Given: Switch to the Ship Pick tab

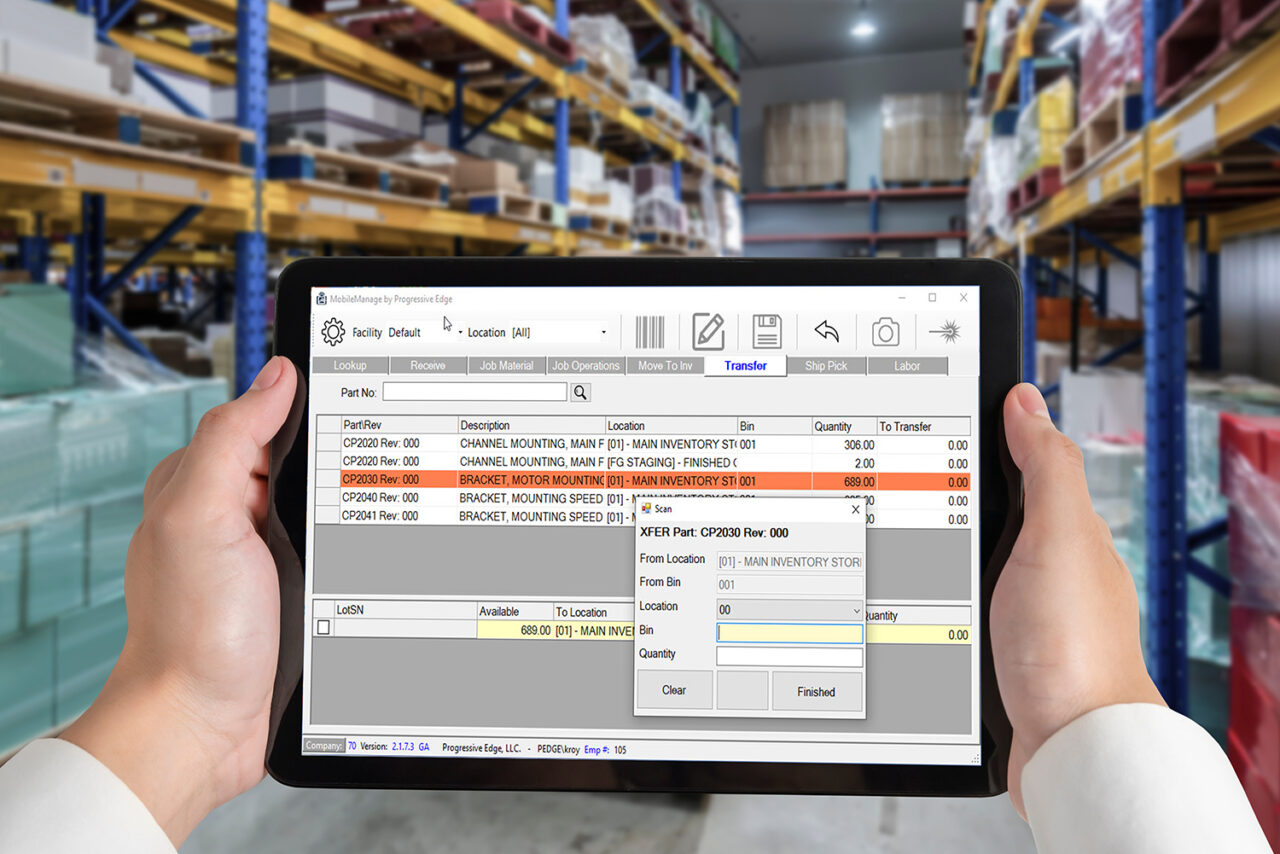Looking at the screenshot, I should pyautogui.click(x=826, y=366).
